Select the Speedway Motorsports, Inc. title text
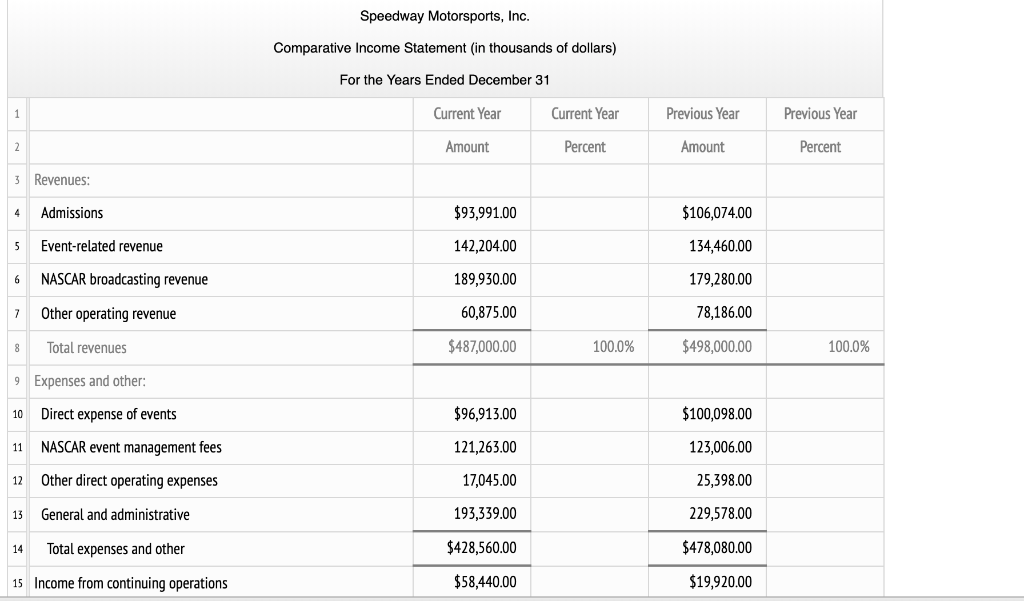 coord(446,16)
